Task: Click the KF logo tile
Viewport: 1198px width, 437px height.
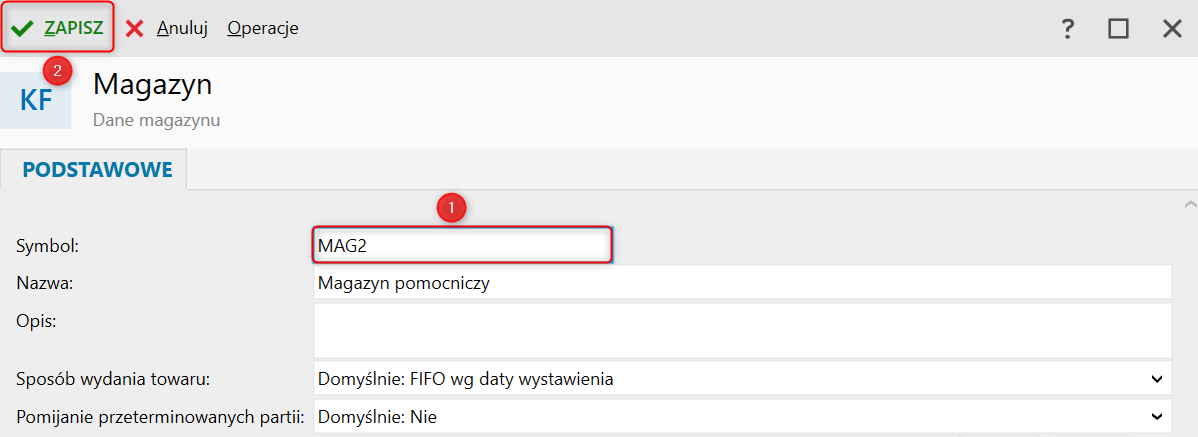Action: (36, 101)
